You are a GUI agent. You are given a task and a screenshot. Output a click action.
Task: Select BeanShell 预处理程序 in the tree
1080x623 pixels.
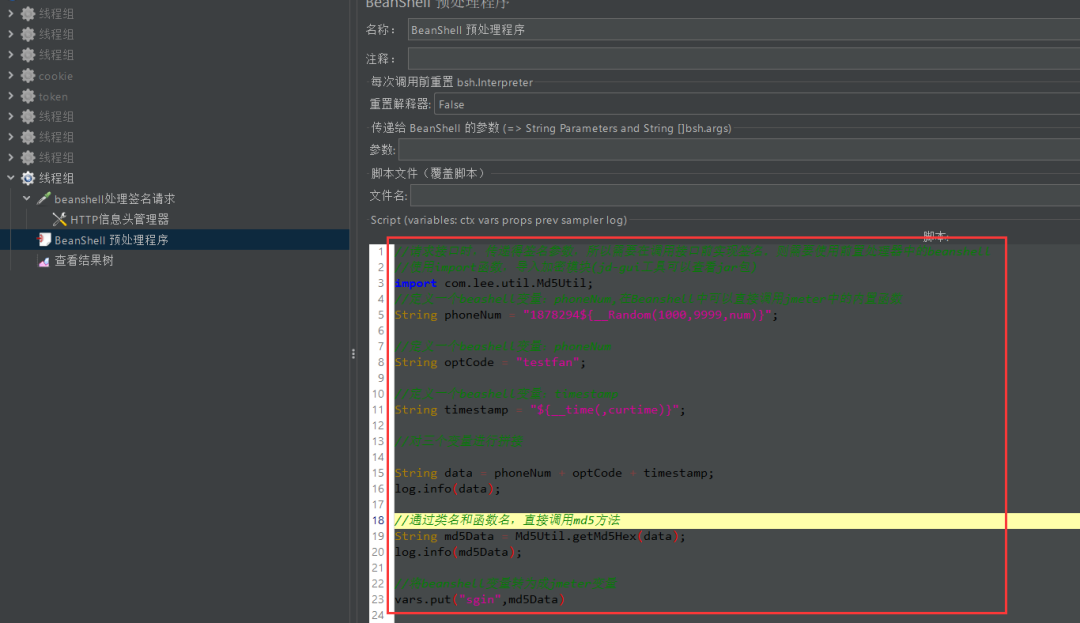click(111, 240)
